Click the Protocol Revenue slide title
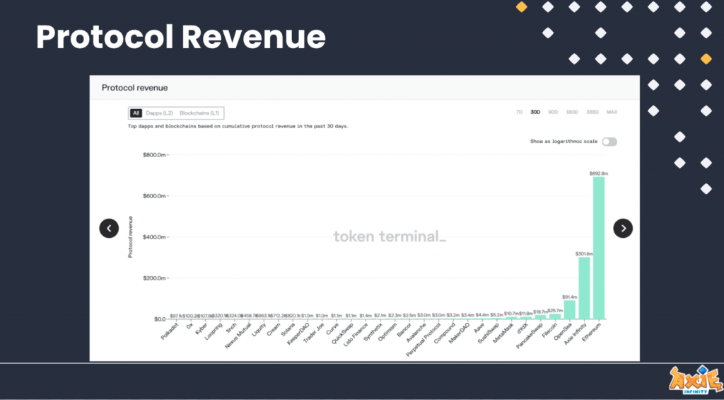This screenshot has width=724, height=400. click(181, 37)
